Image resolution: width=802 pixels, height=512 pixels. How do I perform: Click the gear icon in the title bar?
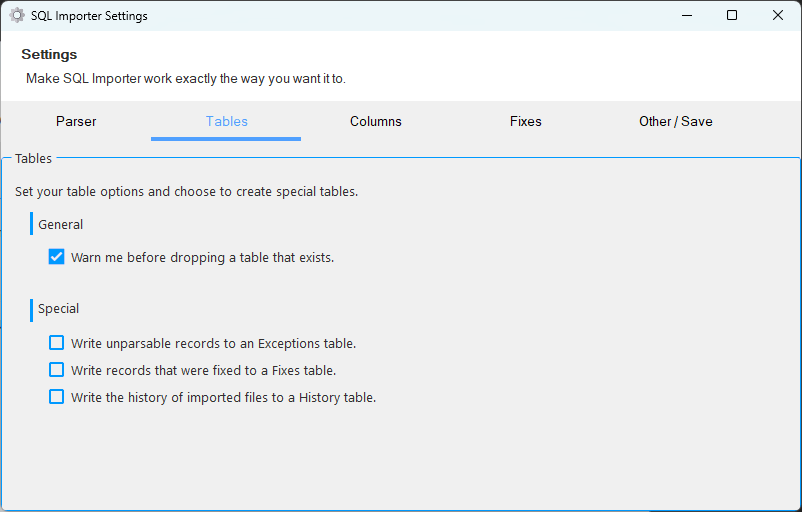17,15
